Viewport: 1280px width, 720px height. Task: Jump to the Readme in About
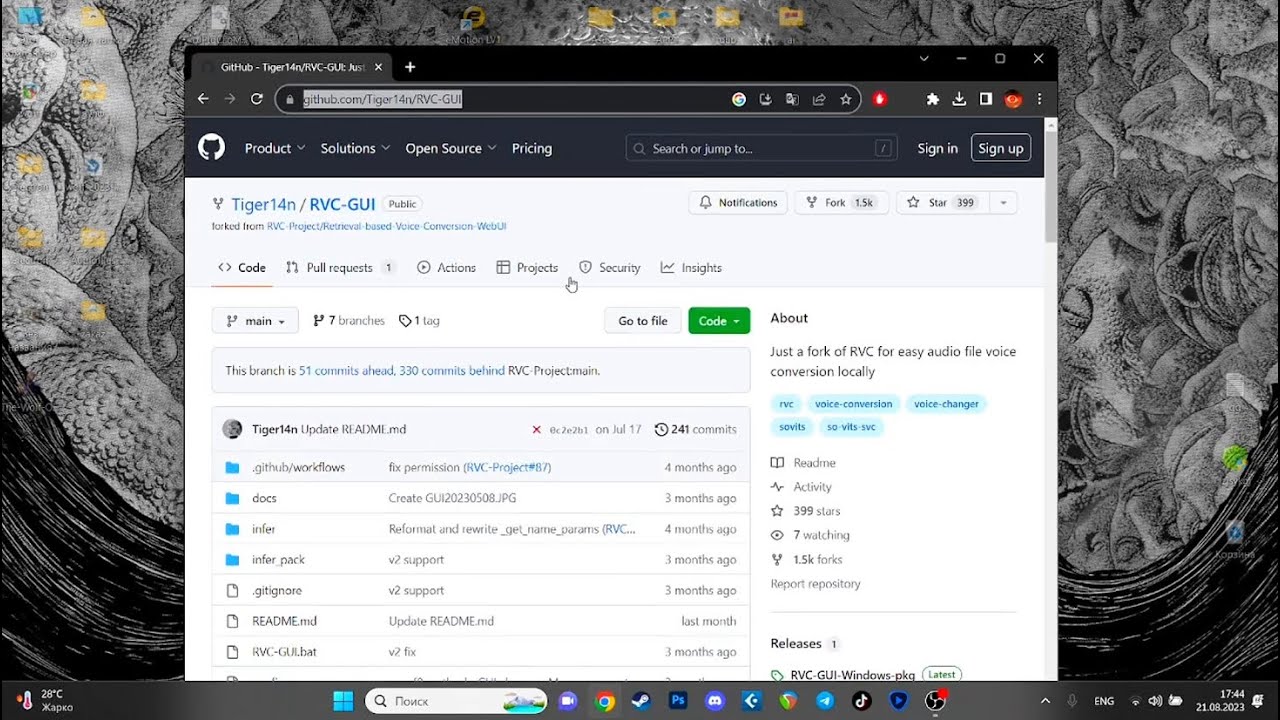tap(803, 463)
